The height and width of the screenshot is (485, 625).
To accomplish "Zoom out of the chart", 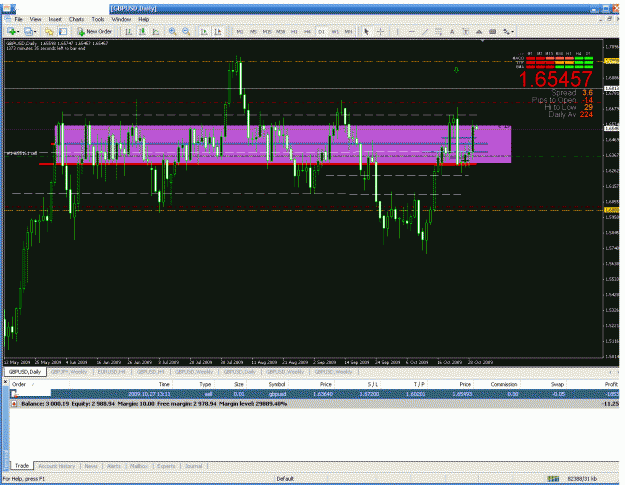I will pyautogui.click(x=186, y=31).
